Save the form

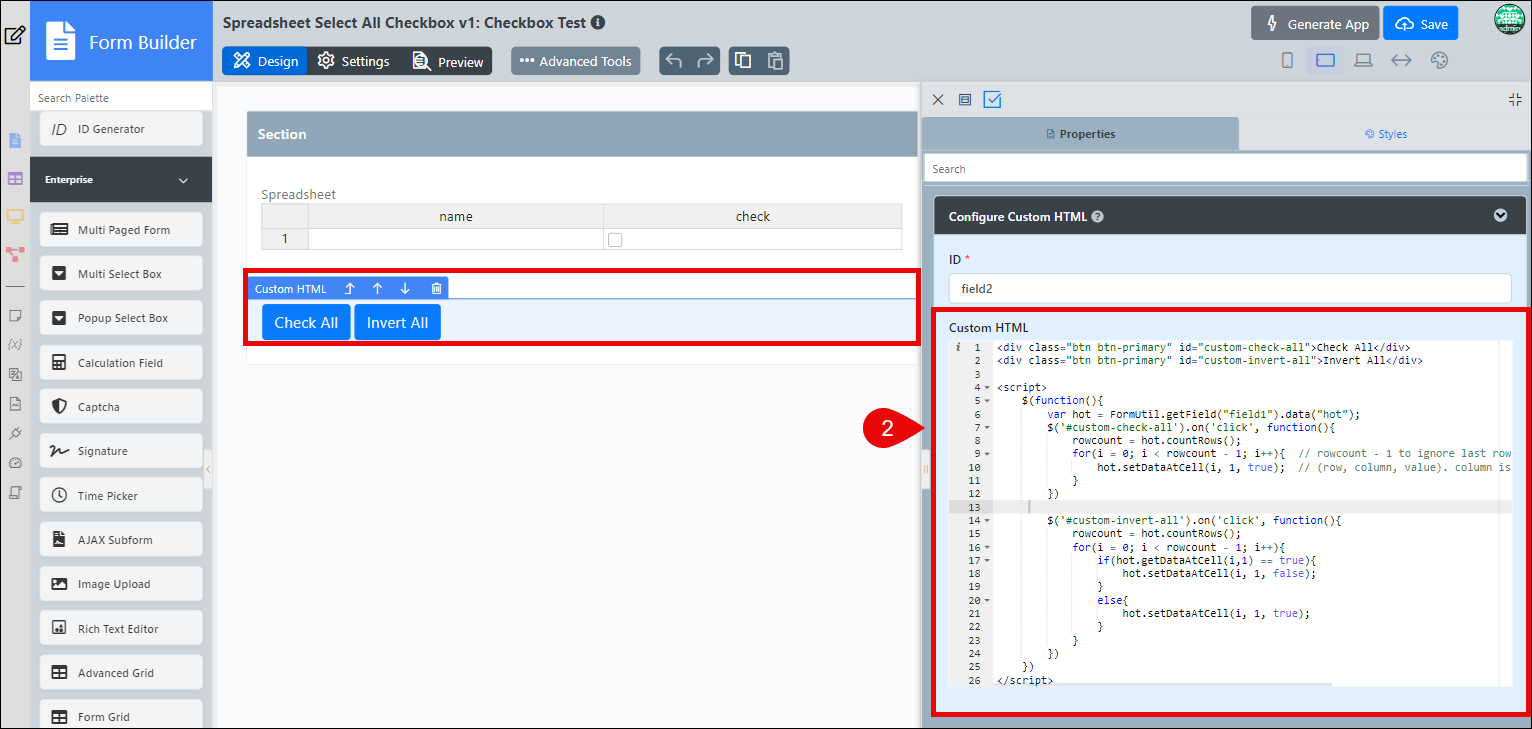[1420, 24]
